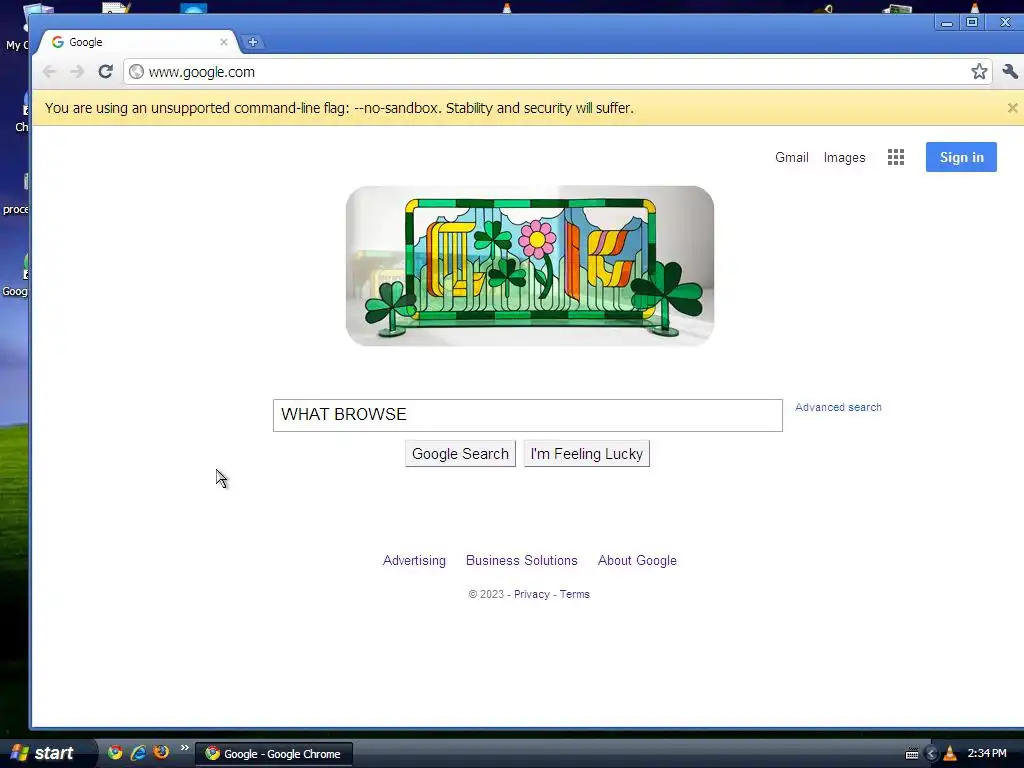The width and height of the screenshot is (1024, 768).
Task: Reload the page with the refresh icon
Action: [x=105, y=71]
